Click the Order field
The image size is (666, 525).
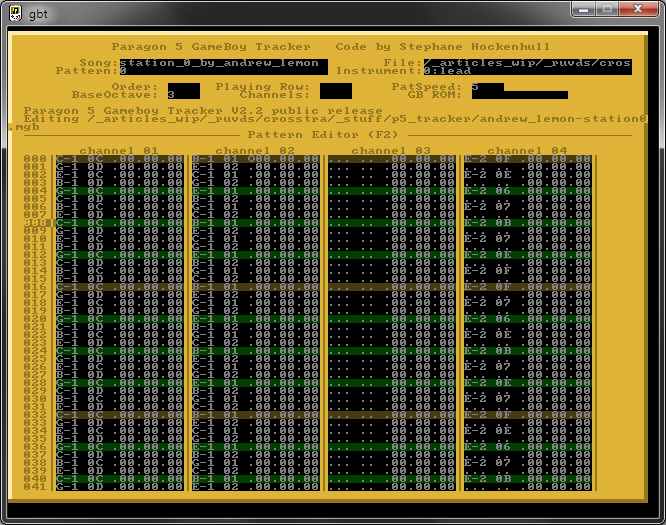click(x=183, y=87)
